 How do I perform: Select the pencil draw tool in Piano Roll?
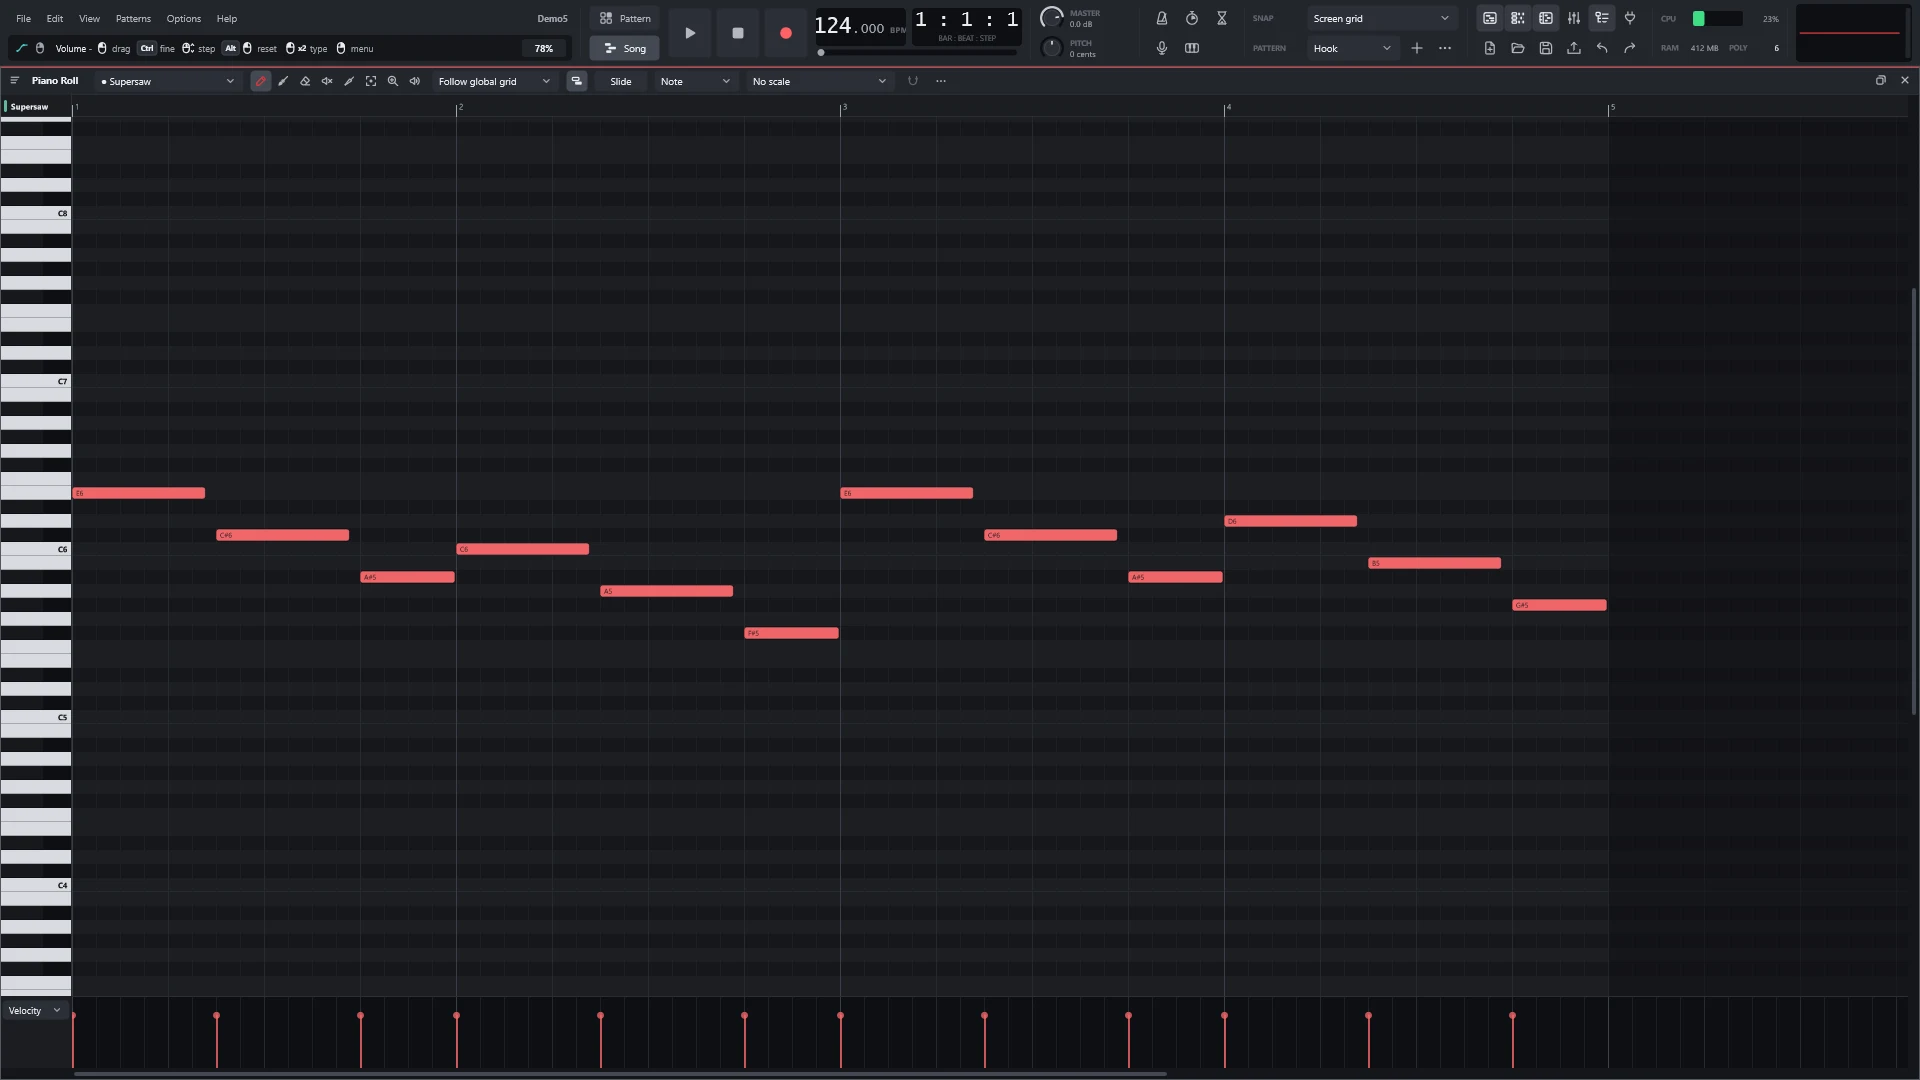pyautogui.click(x=261, y=81)
